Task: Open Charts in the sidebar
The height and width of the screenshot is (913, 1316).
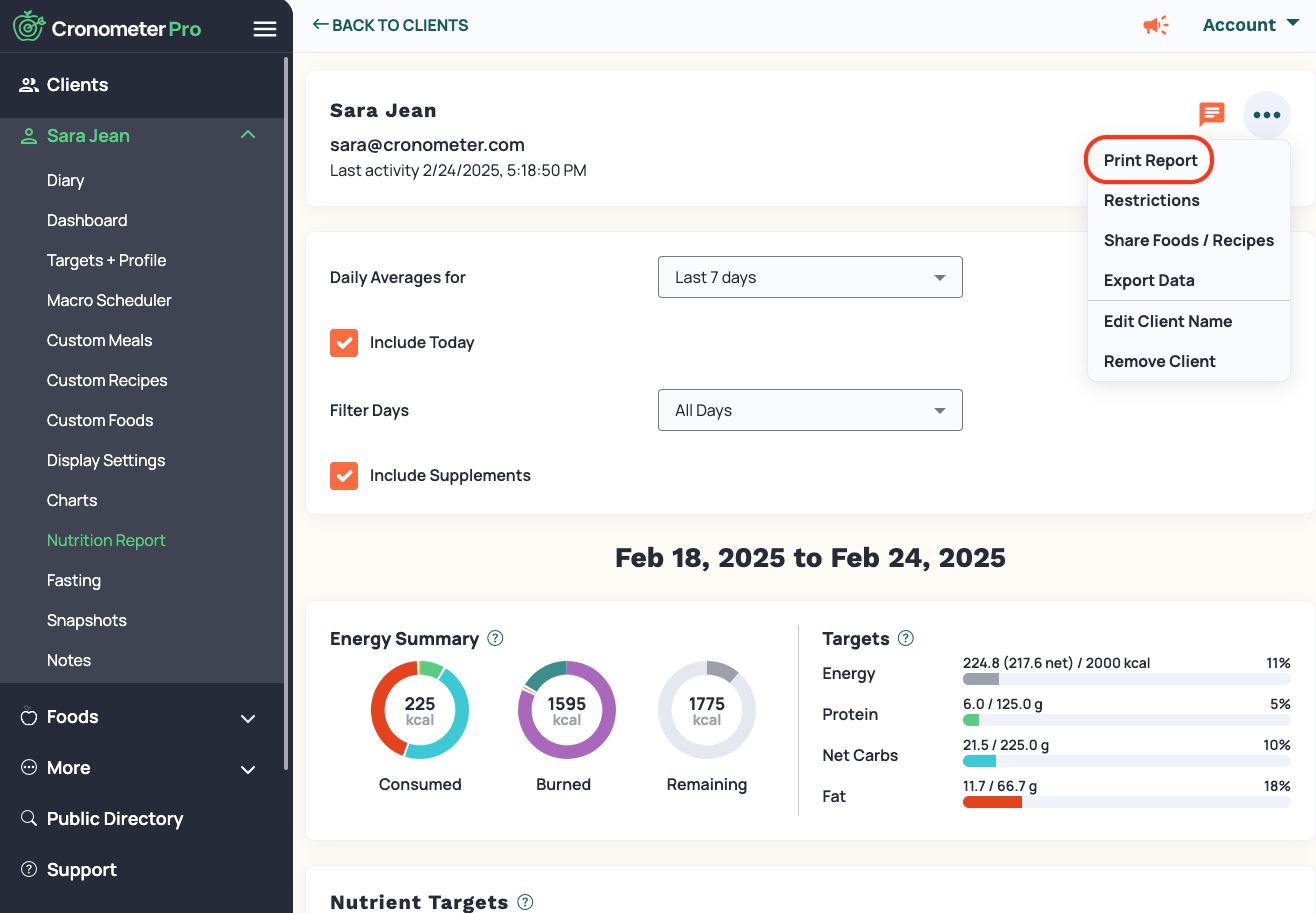Action: [72, 500]
